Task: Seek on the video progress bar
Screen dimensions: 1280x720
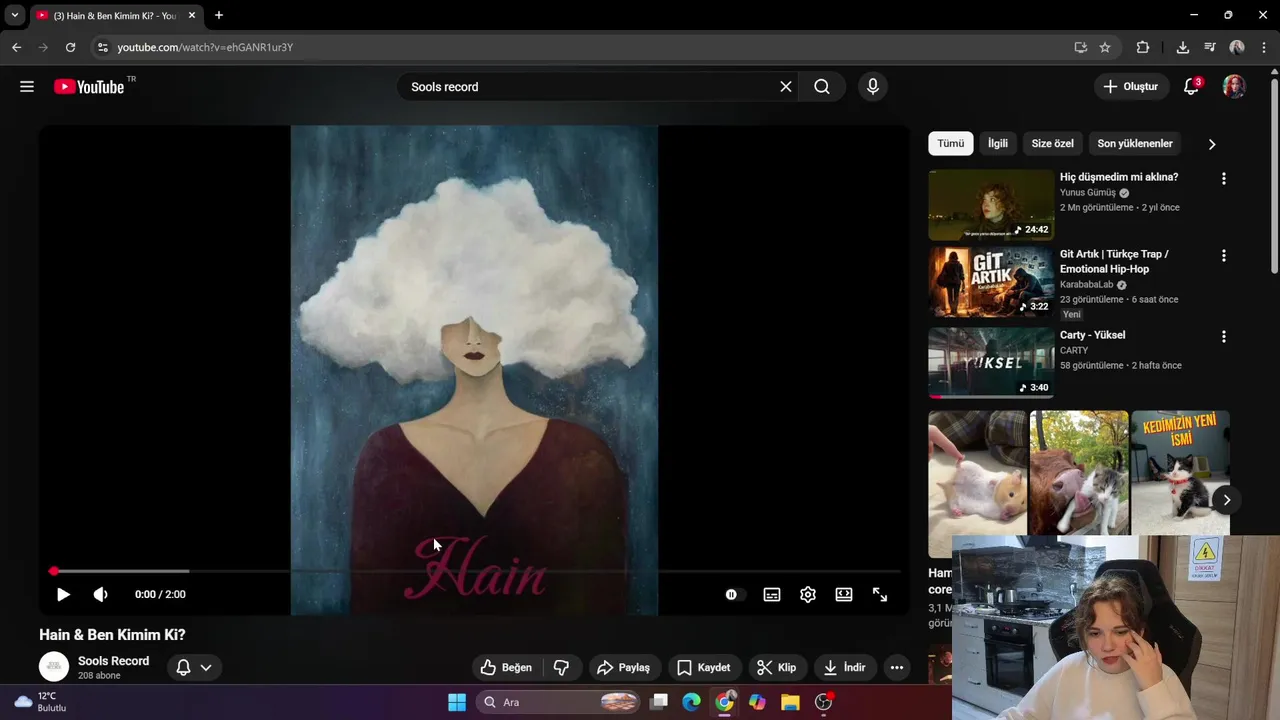Action: (475, 571)
